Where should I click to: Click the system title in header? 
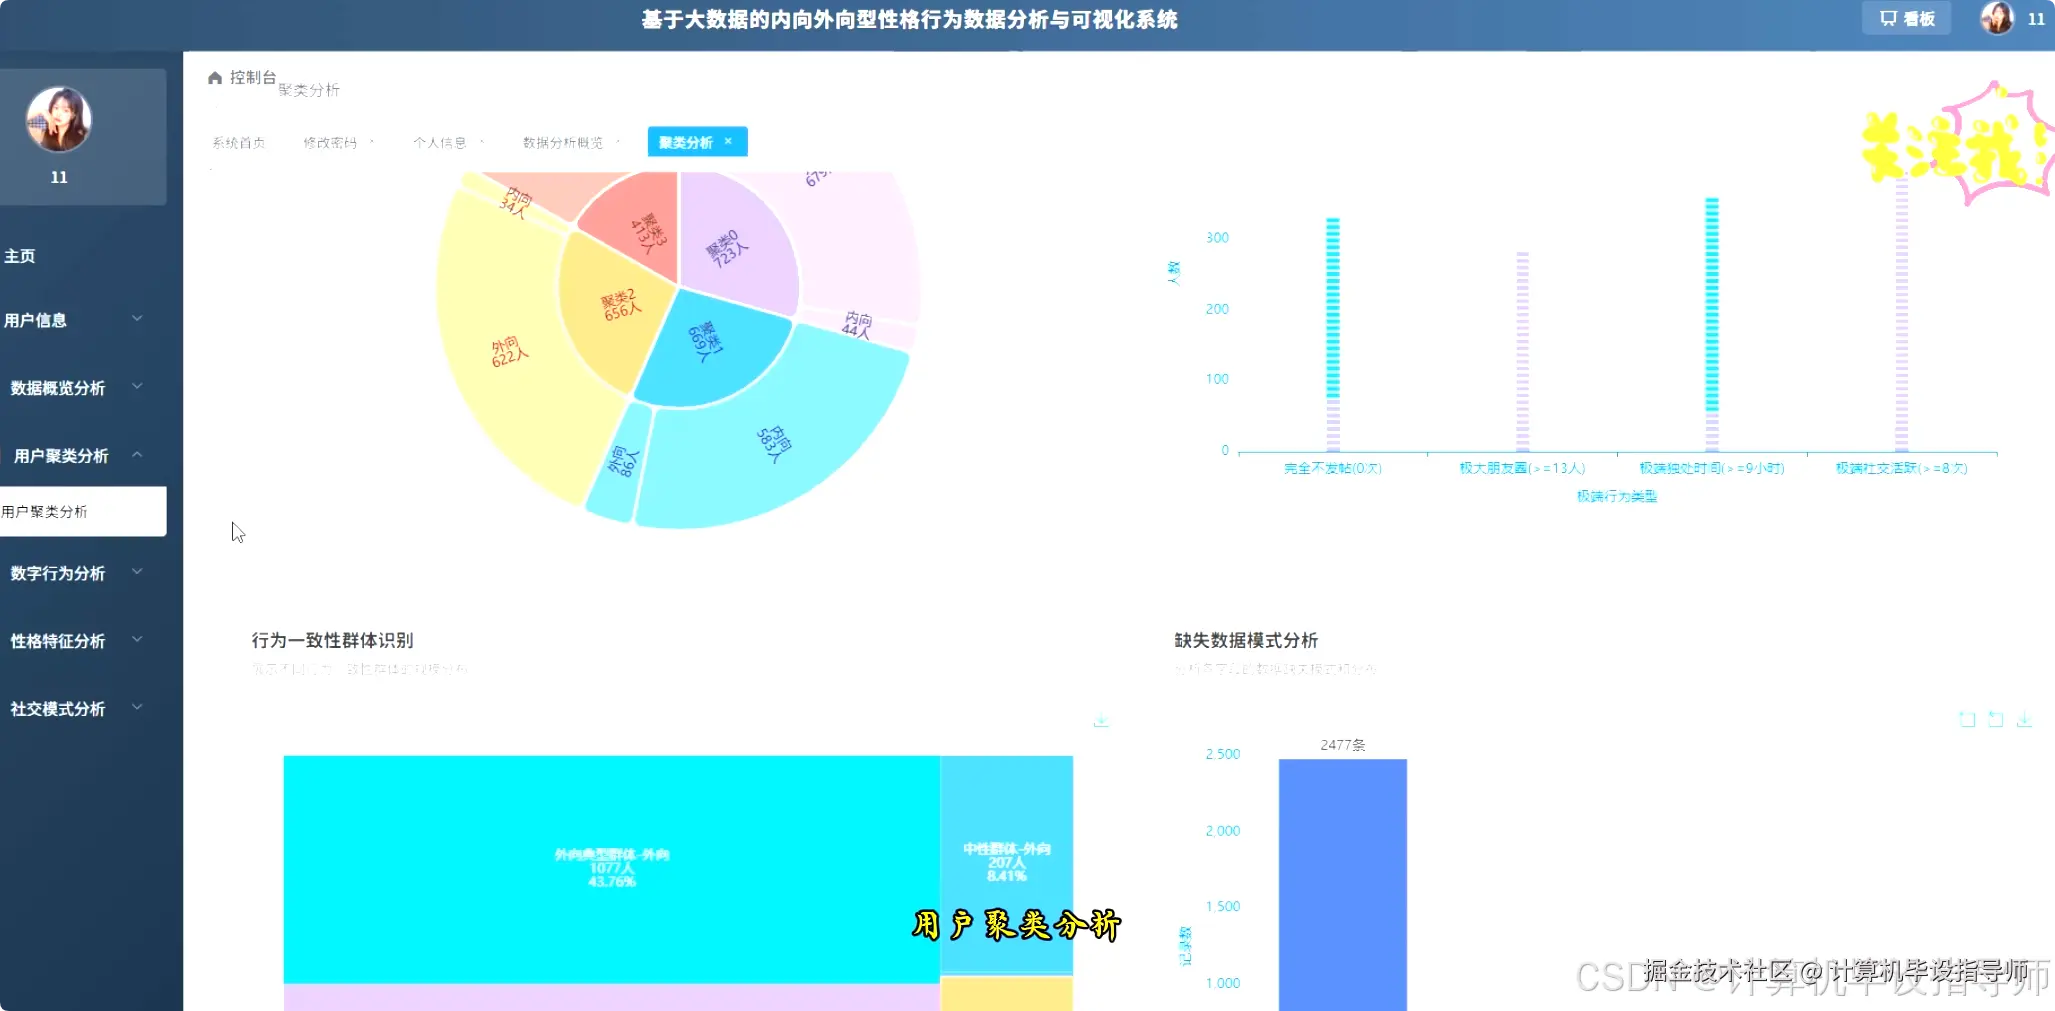[x=909, y=20]
